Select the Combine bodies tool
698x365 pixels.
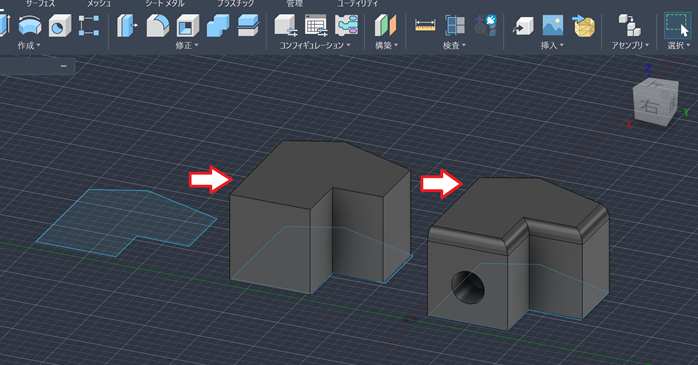pos(218,25)
